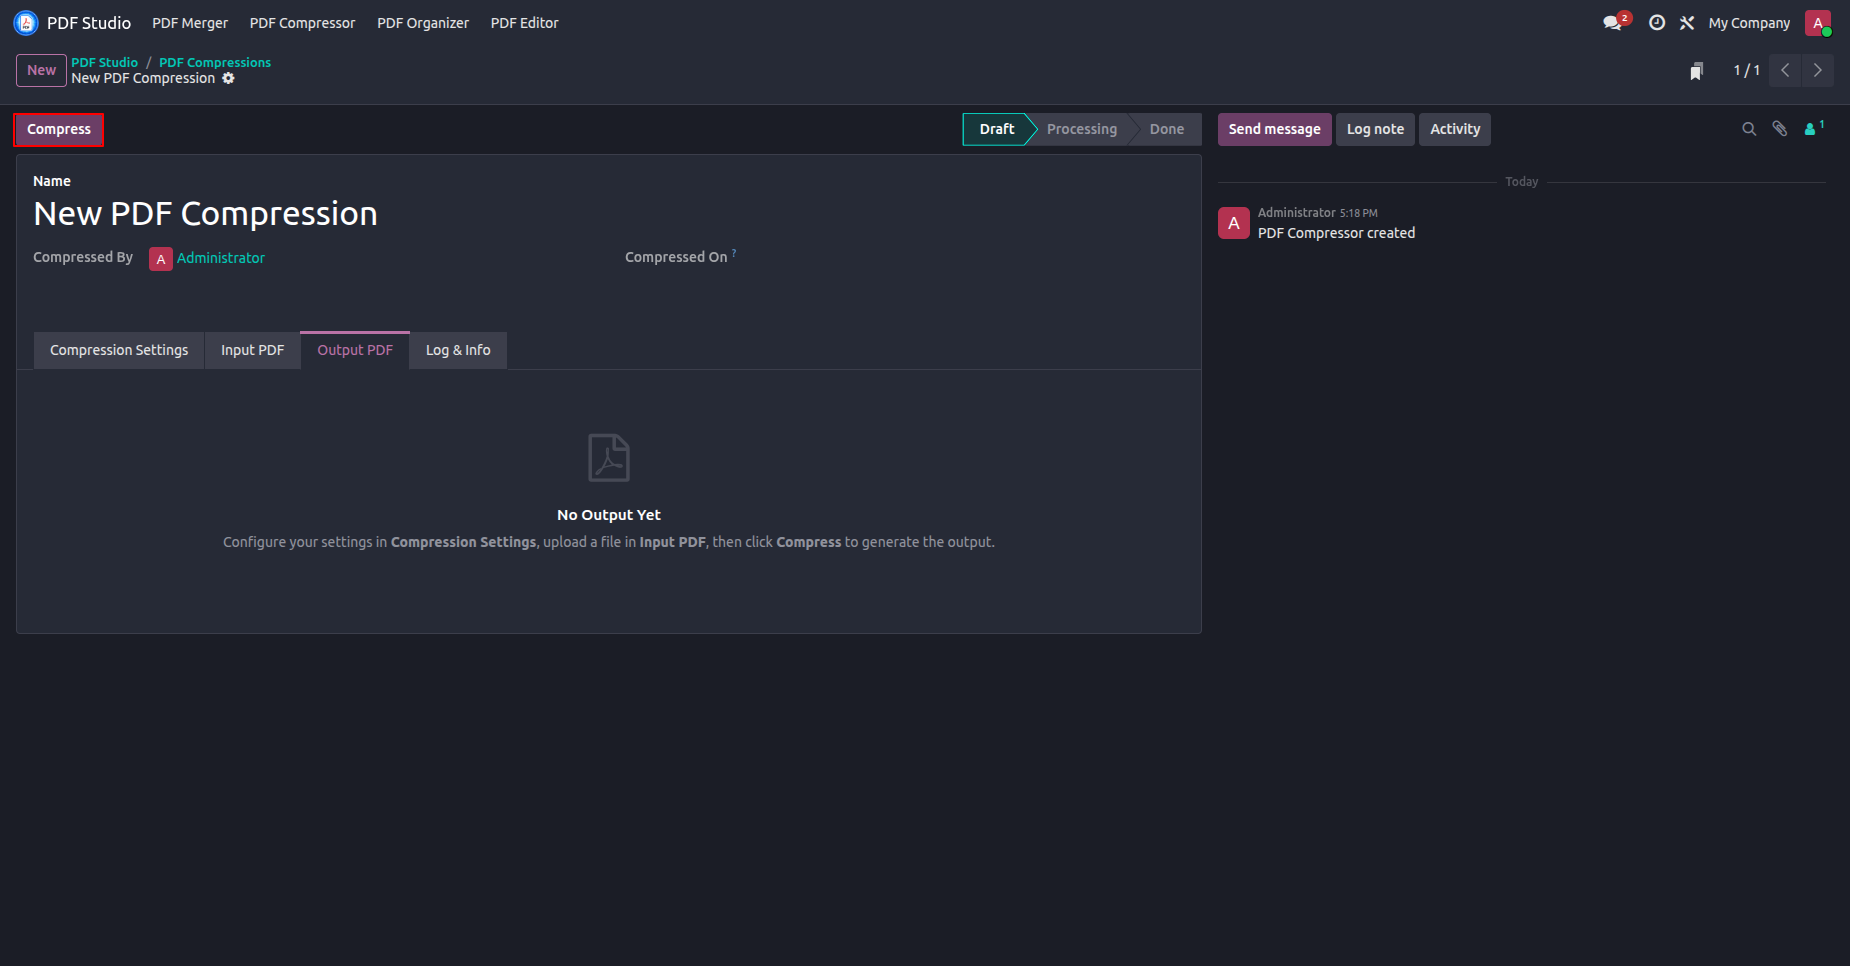Search chatter messages magnifier icon
1850x966 pixels.
point(1749,129)
